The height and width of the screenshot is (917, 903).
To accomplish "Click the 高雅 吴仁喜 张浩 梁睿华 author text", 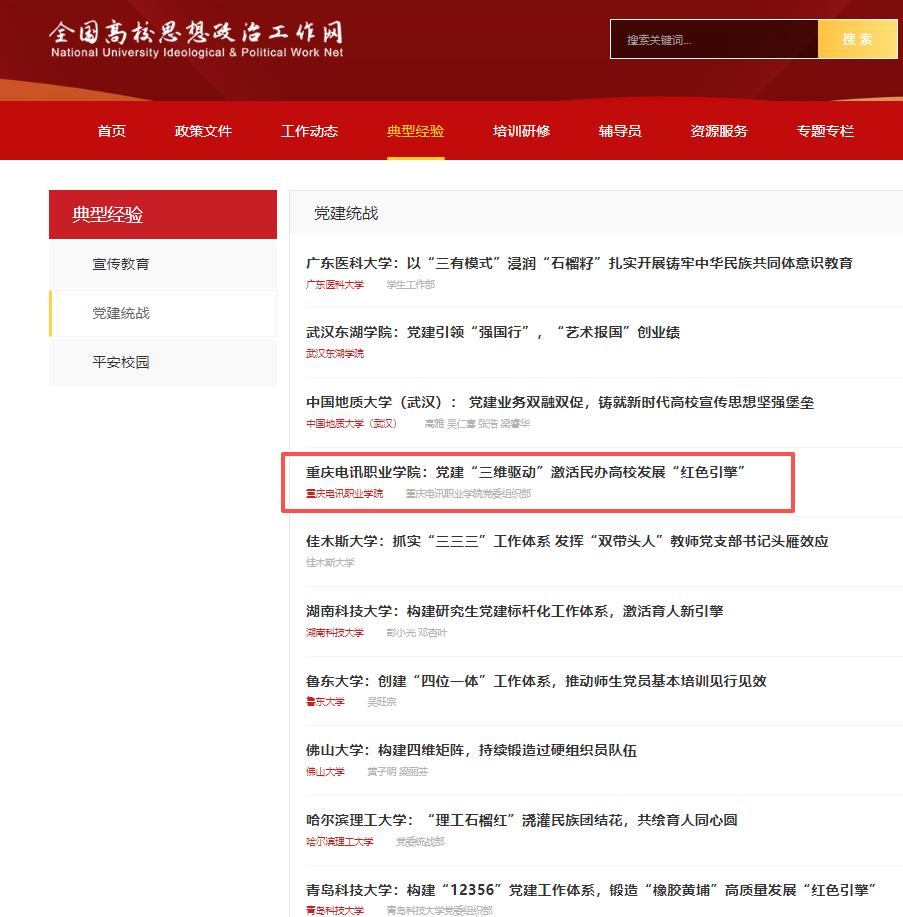I will coord(477,423).
